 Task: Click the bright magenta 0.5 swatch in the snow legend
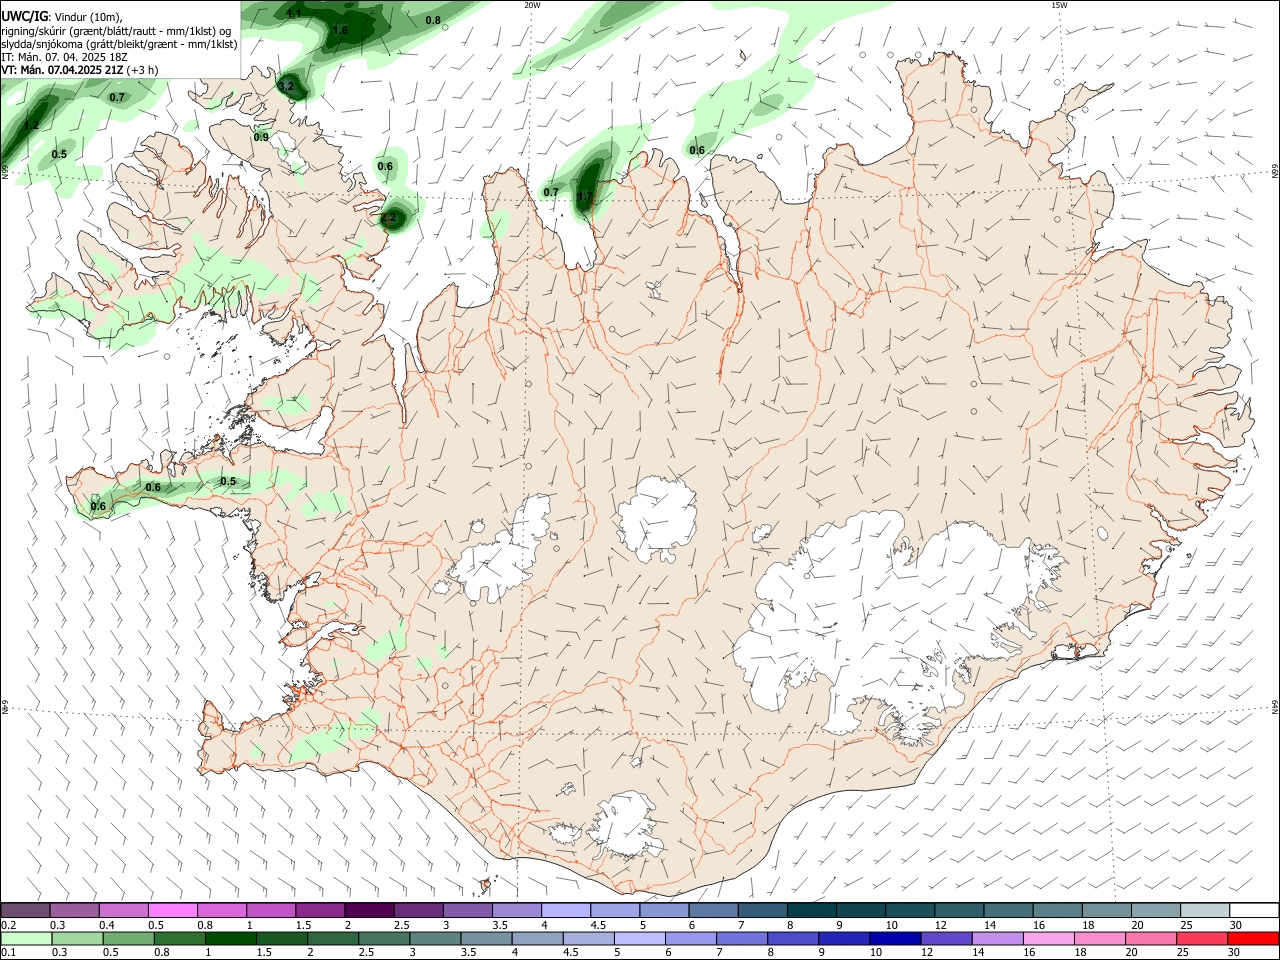point(173,910)
